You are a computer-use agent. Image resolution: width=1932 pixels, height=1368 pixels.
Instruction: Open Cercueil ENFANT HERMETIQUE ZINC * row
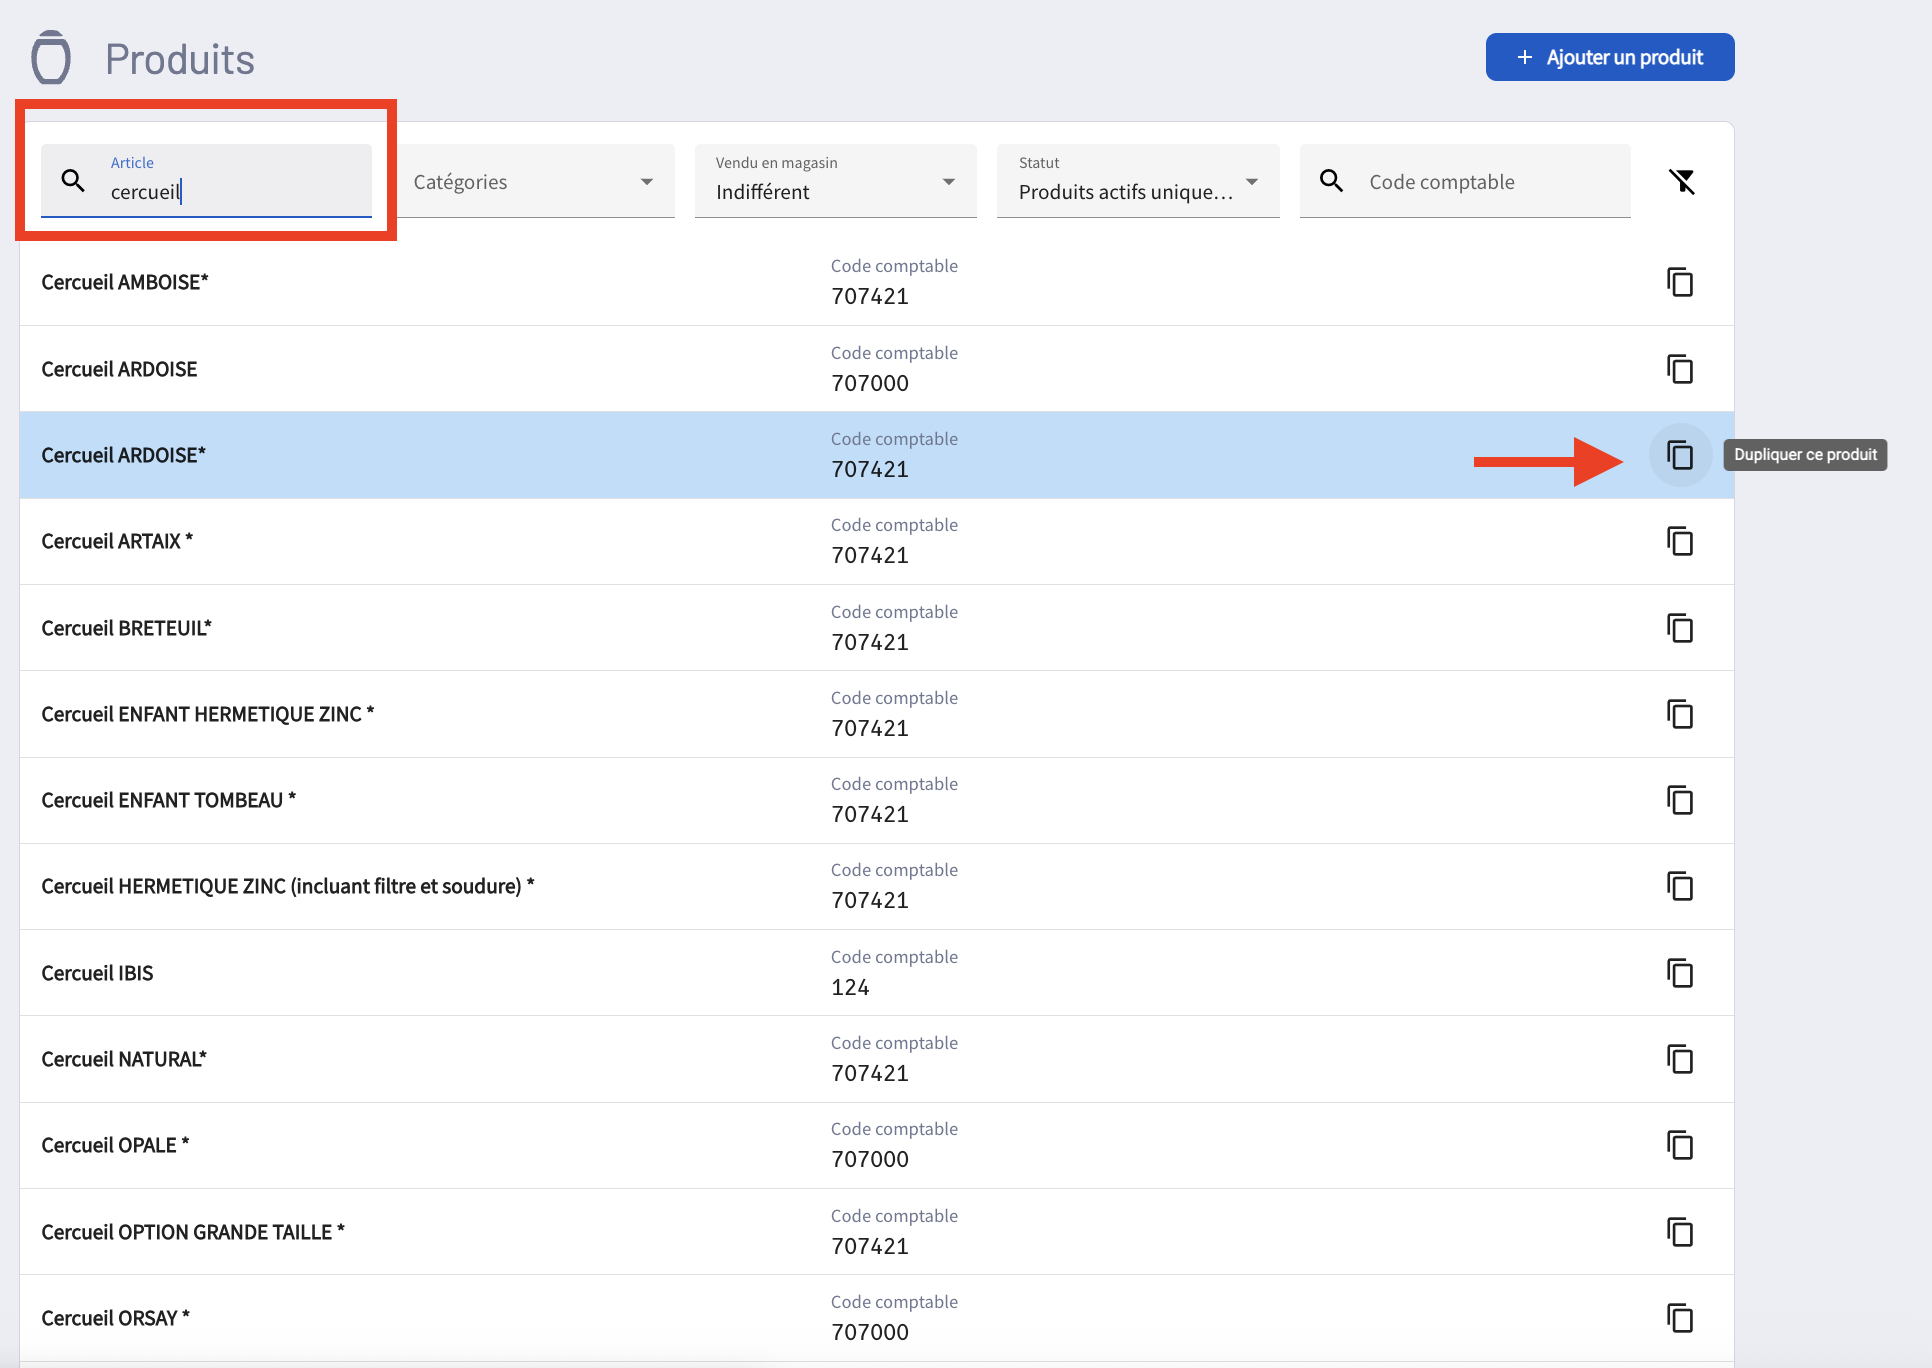click(877, 714)
